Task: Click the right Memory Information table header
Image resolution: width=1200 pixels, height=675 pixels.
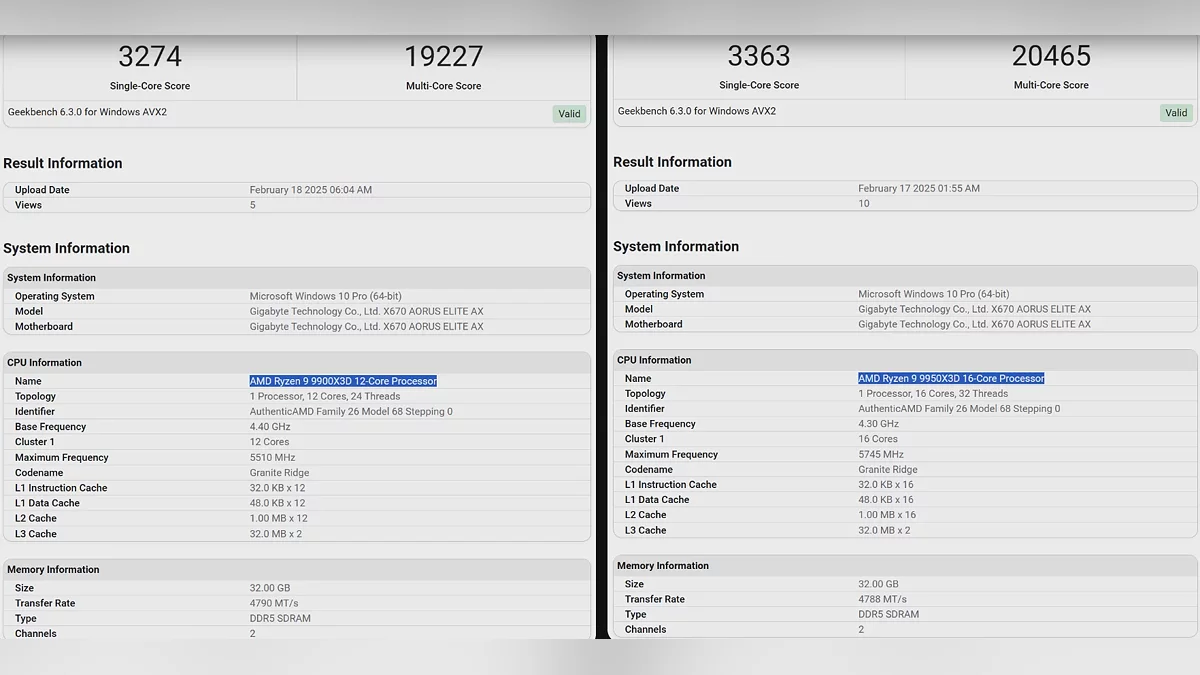Action: point(905,565)
